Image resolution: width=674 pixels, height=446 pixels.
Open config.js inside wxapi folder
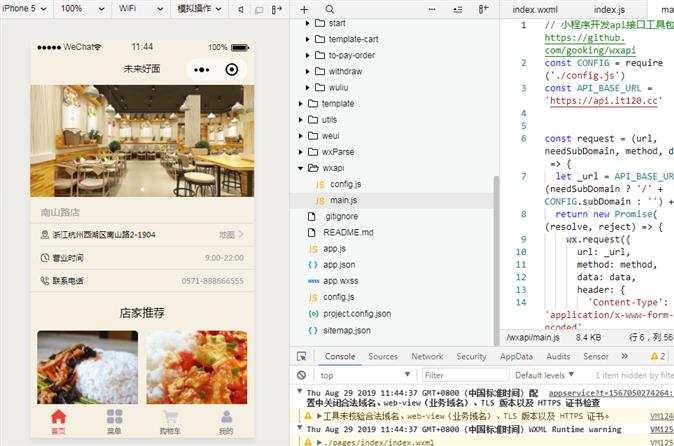(x=343, y=184)
